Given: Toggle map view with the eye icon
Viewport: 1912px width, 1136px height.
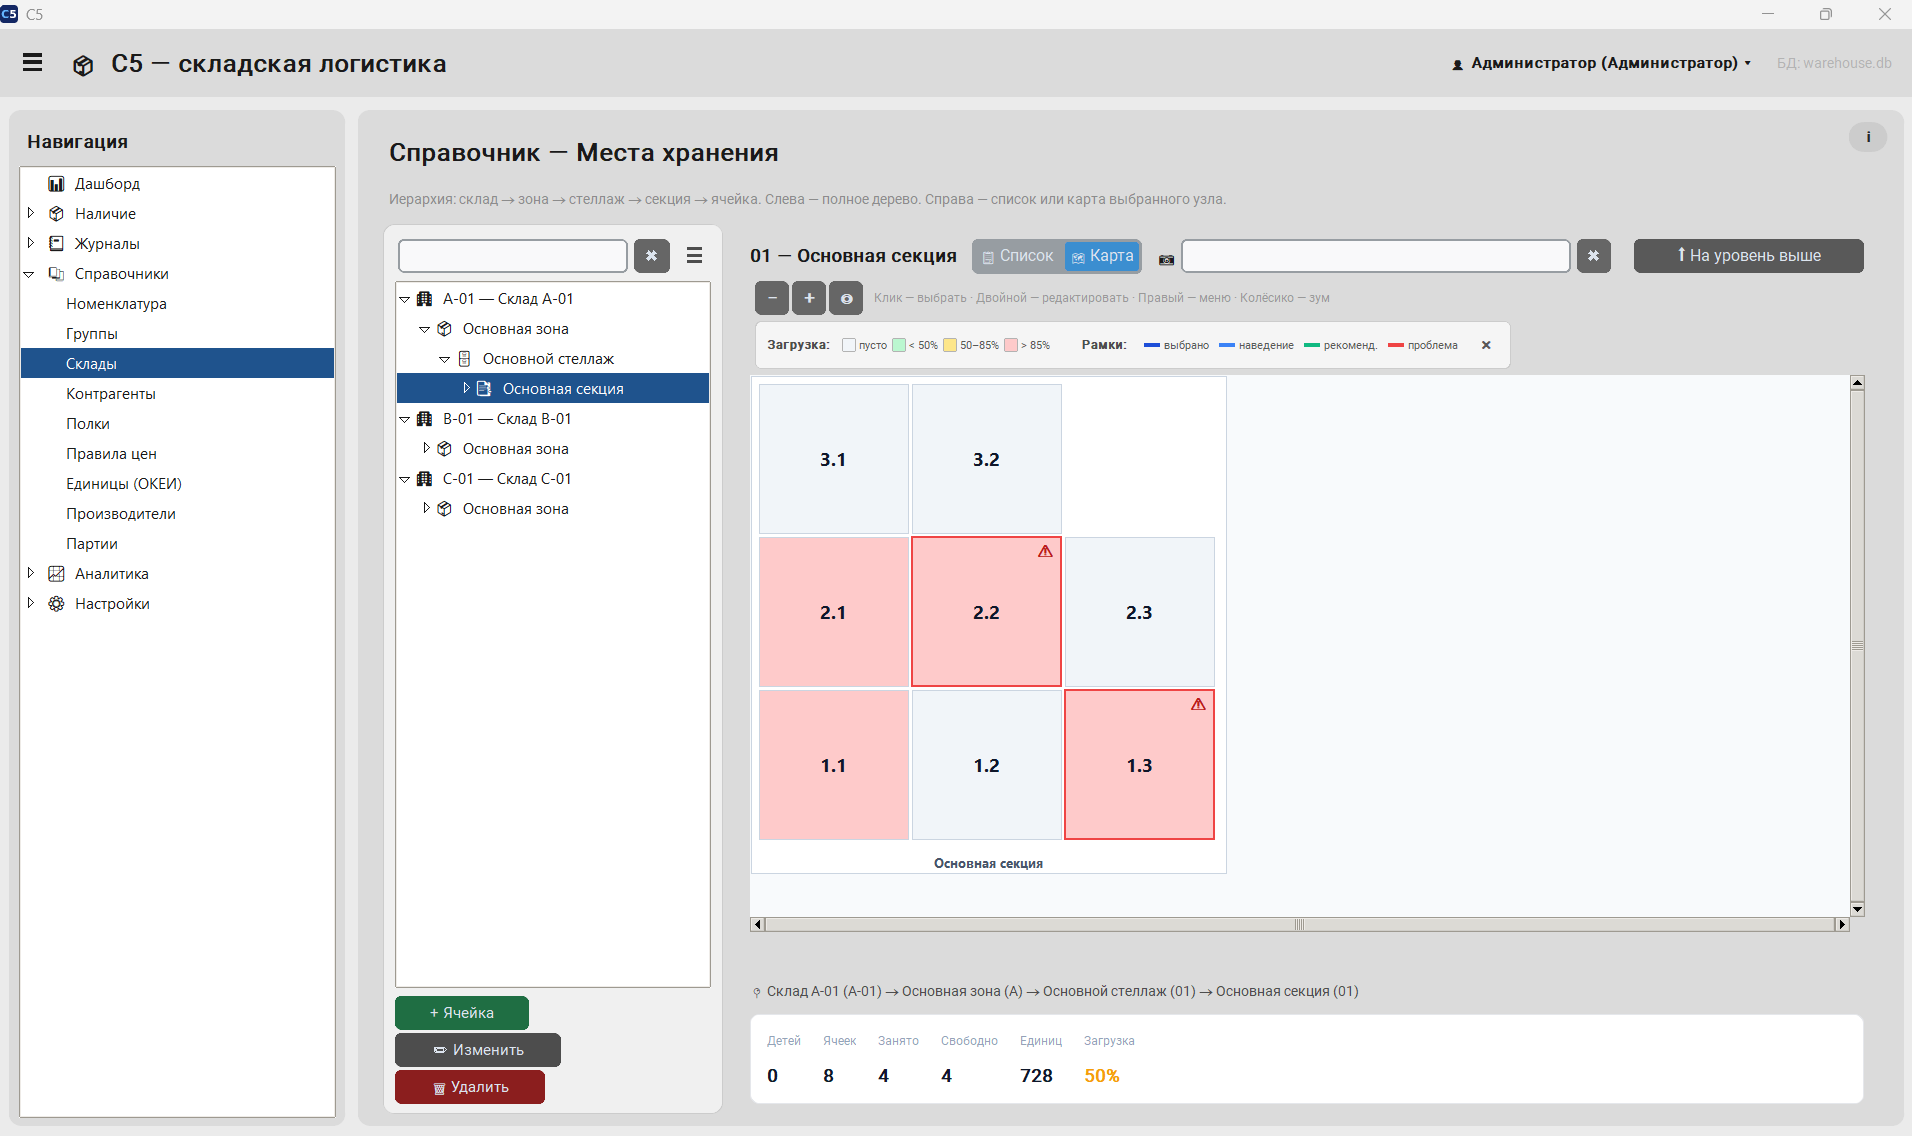Looking at the screenshot, I should click(x=846, y=298).
